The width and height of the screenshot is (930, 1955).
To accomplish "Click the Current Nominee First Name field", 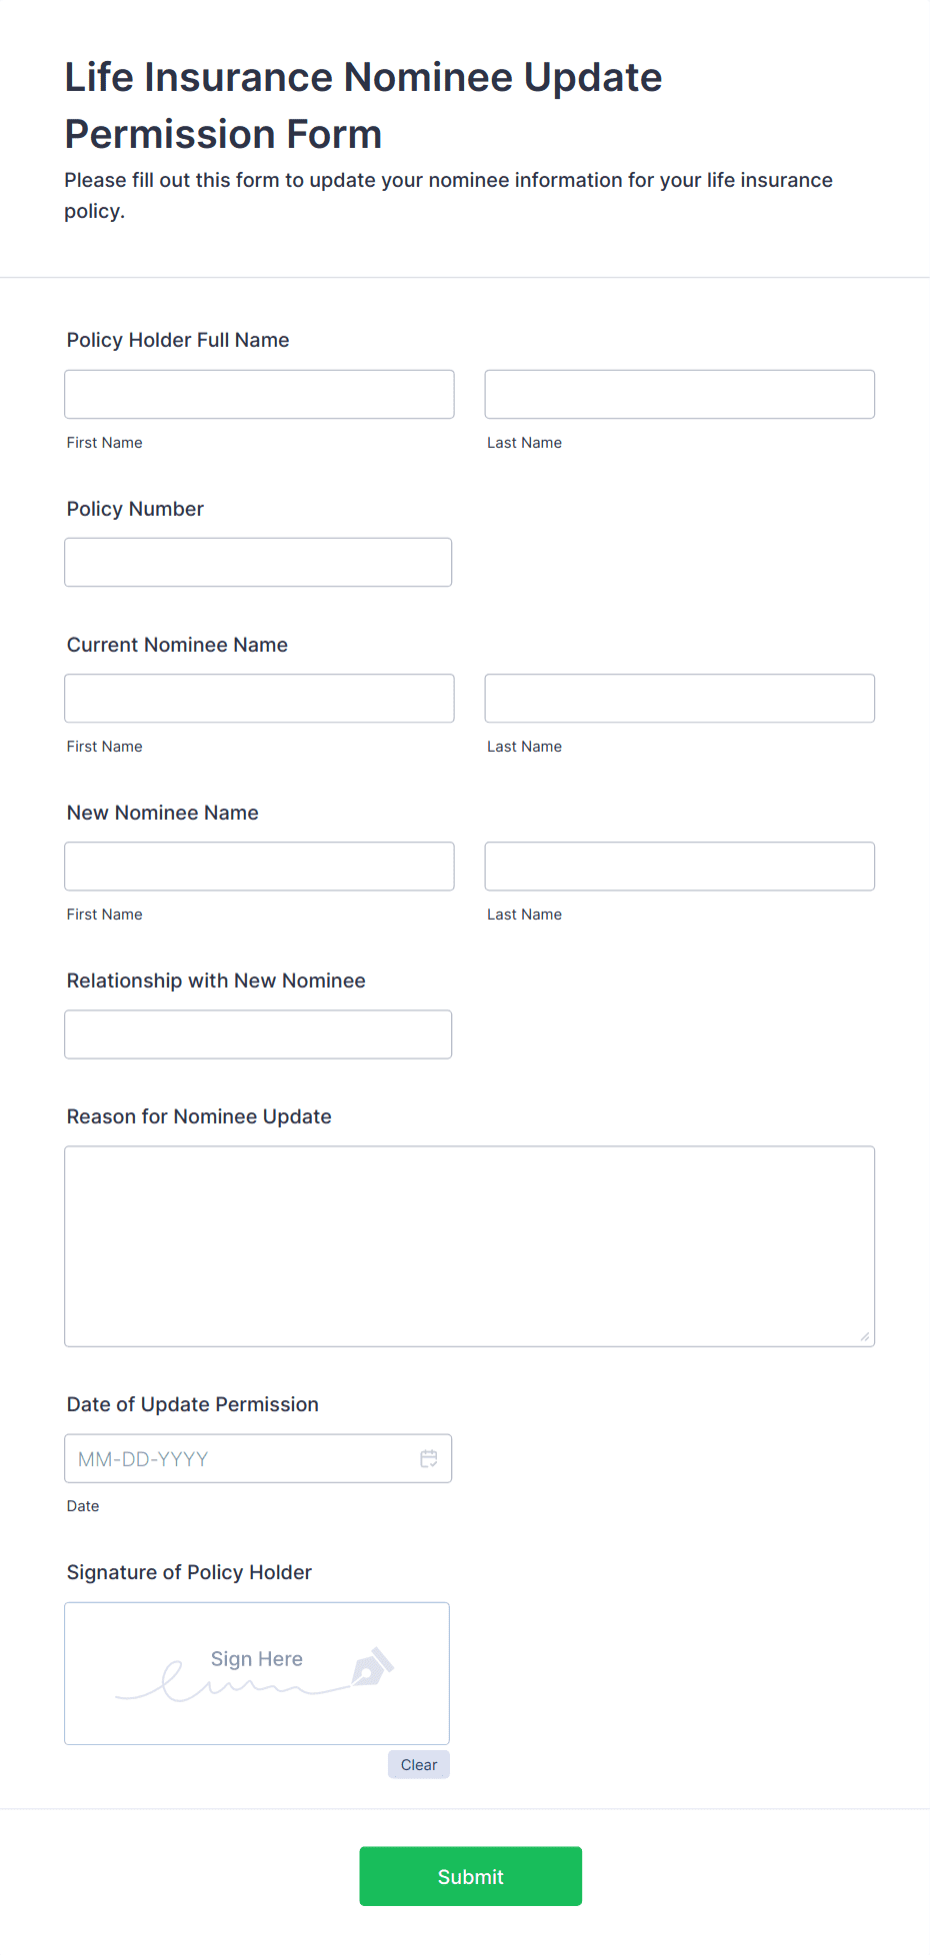I will click(258, 698).
